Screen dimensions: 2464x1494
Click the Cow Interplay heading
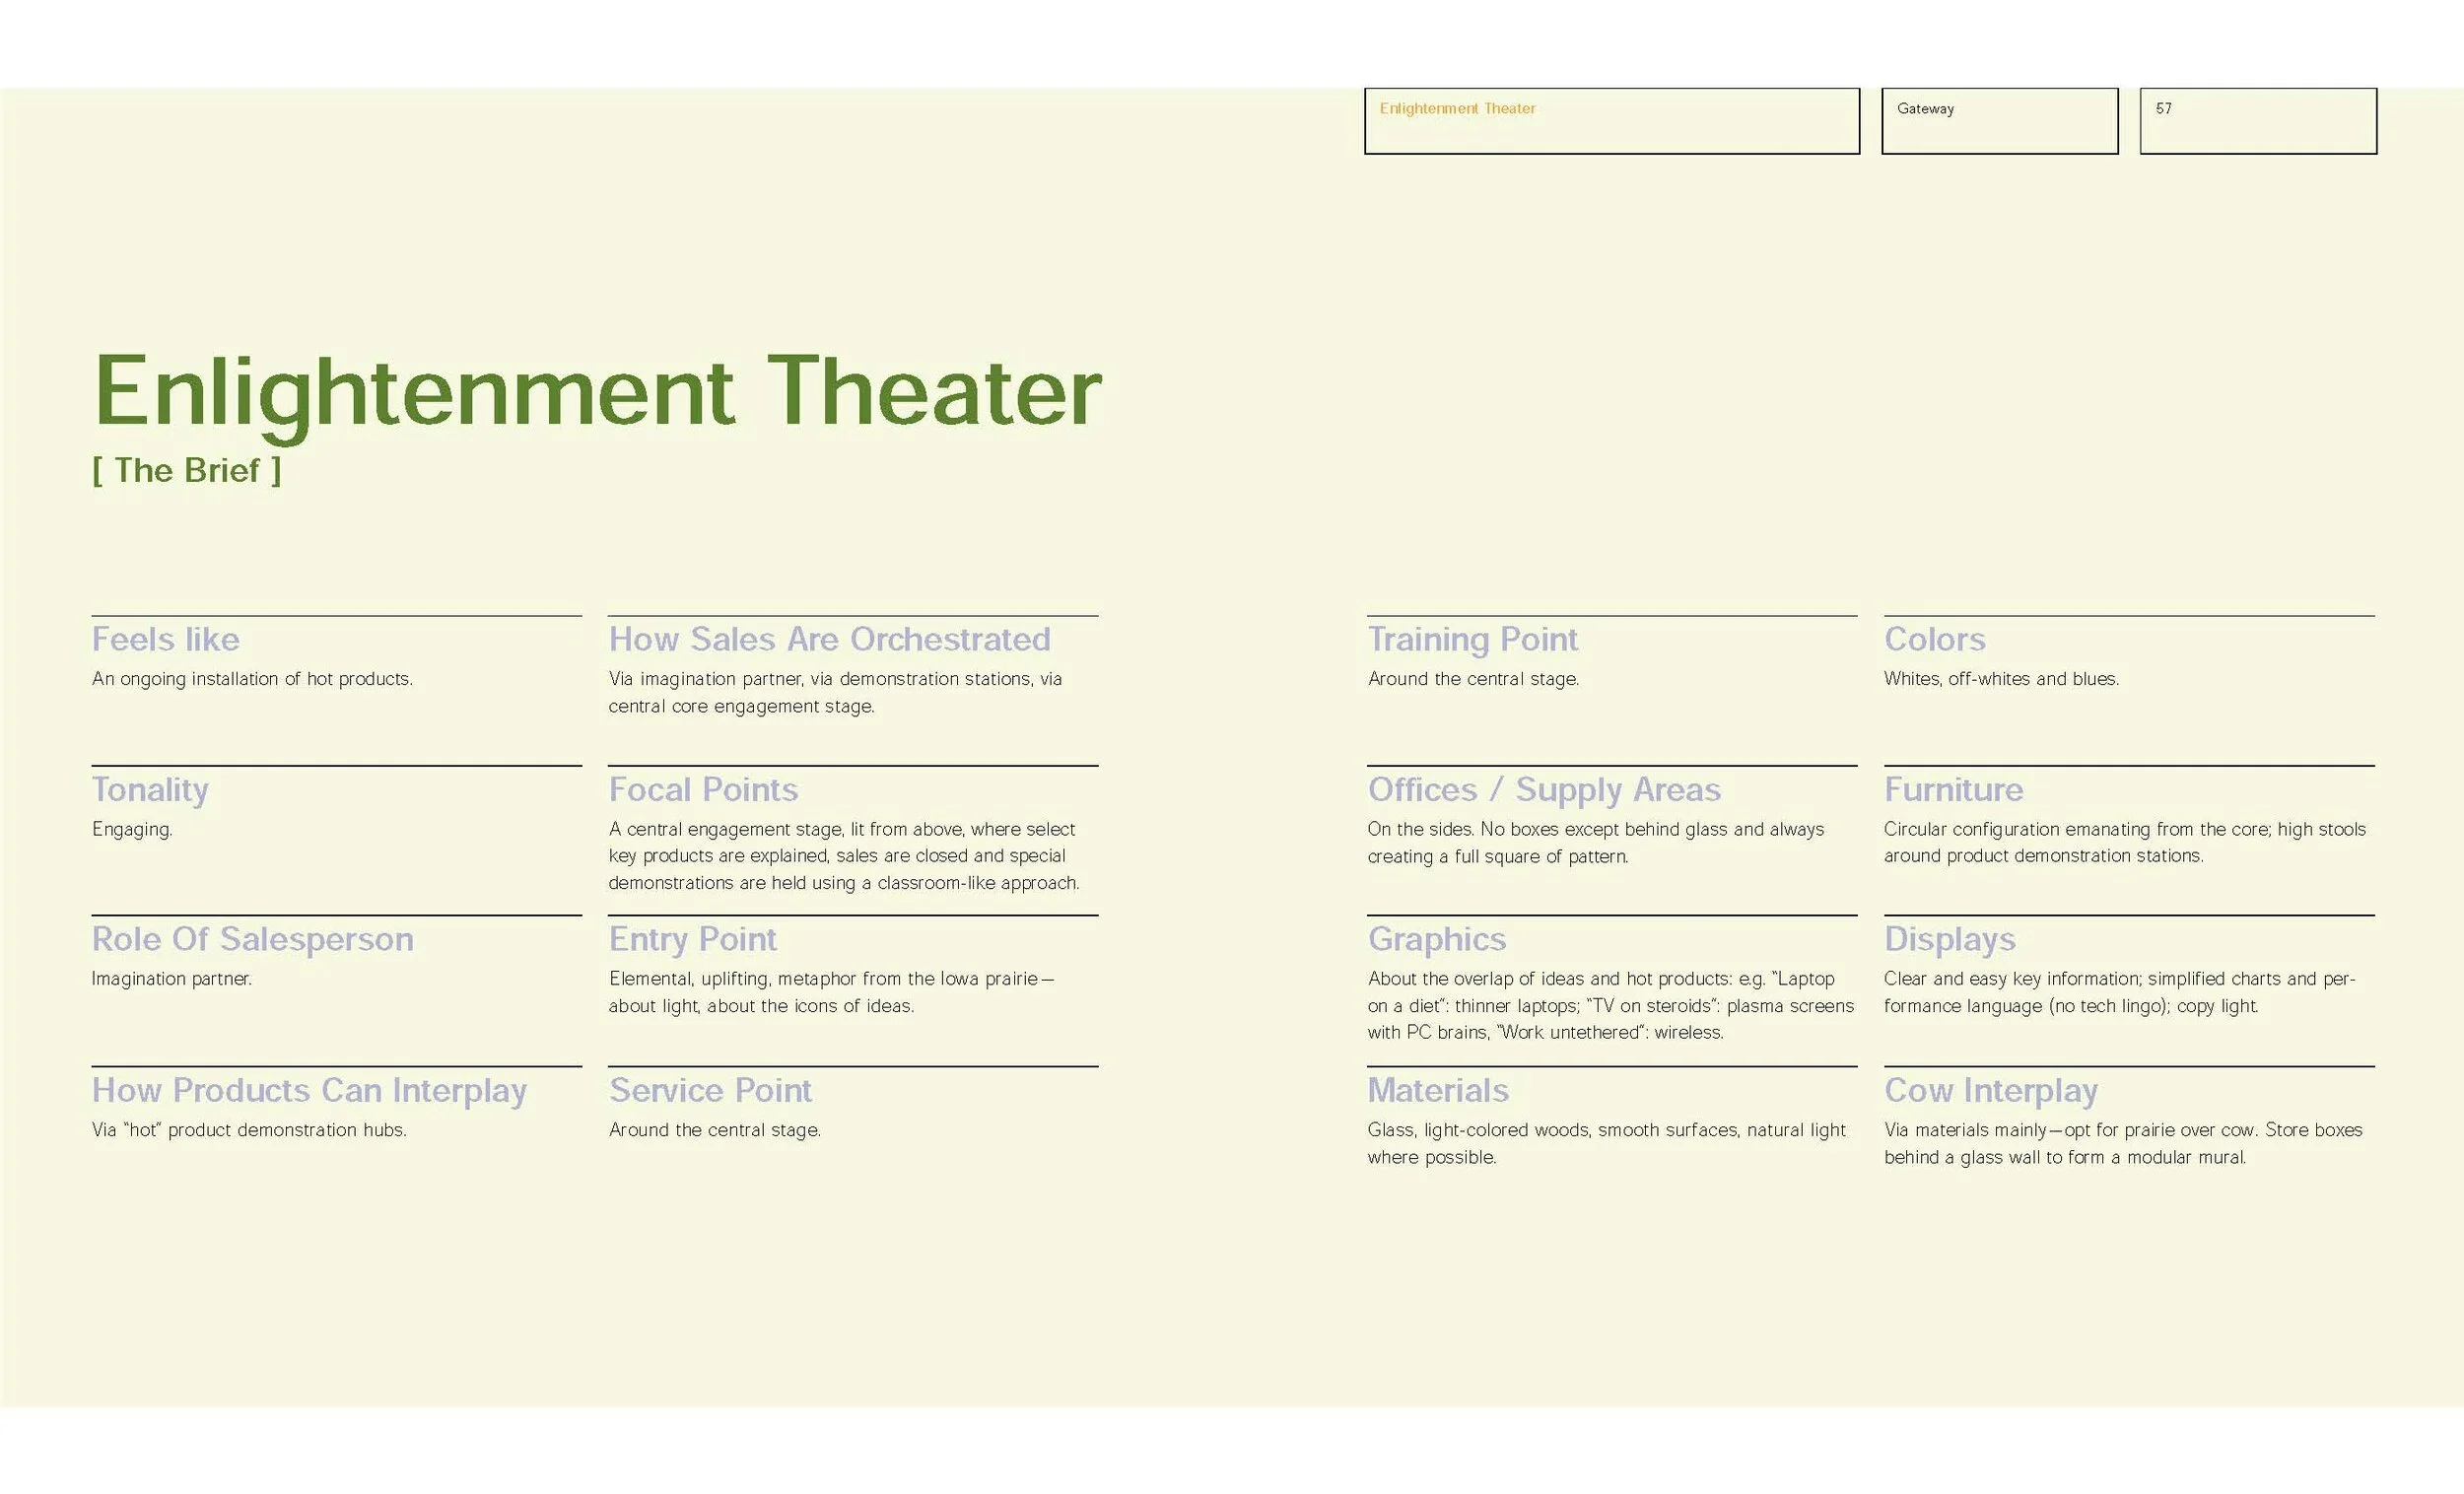click(x=1990, y=1090)
